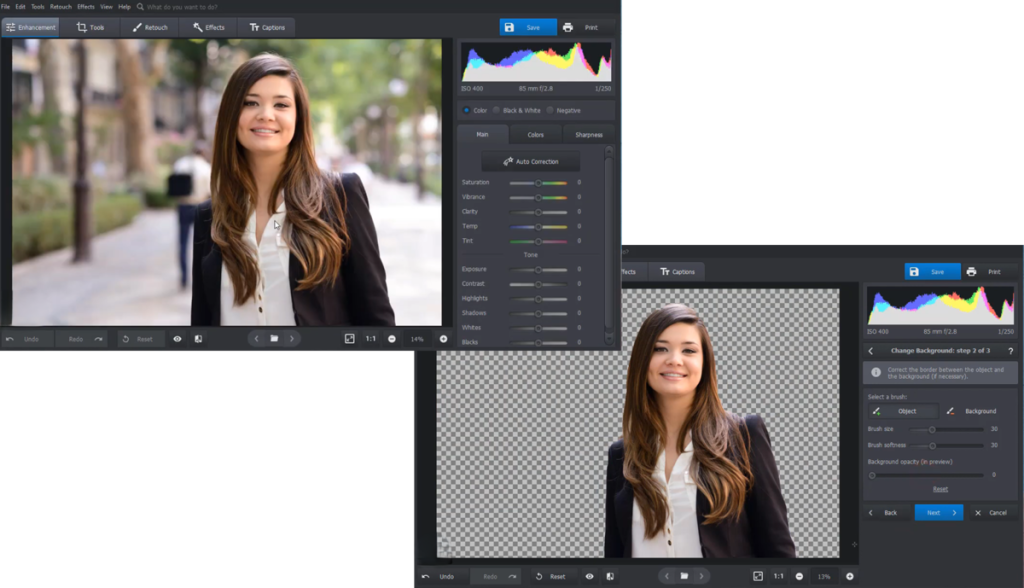Enable the Color mode radio button

point(466,110)
